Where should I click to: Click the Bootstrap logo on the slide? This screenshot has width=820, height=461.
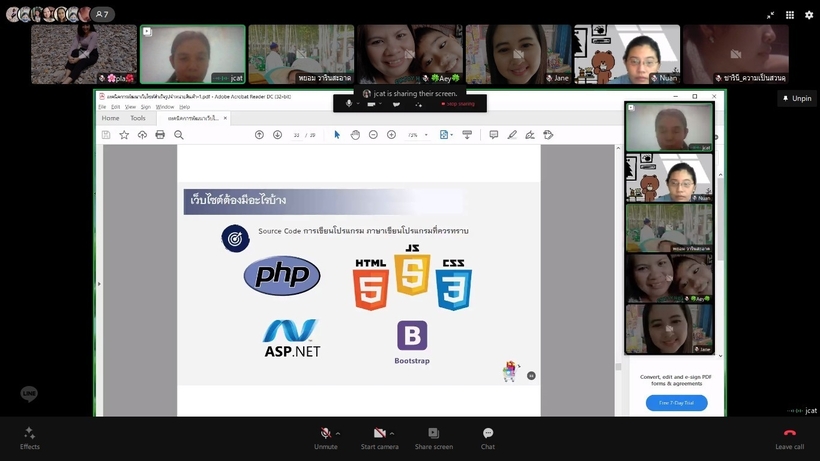[412, 342]
